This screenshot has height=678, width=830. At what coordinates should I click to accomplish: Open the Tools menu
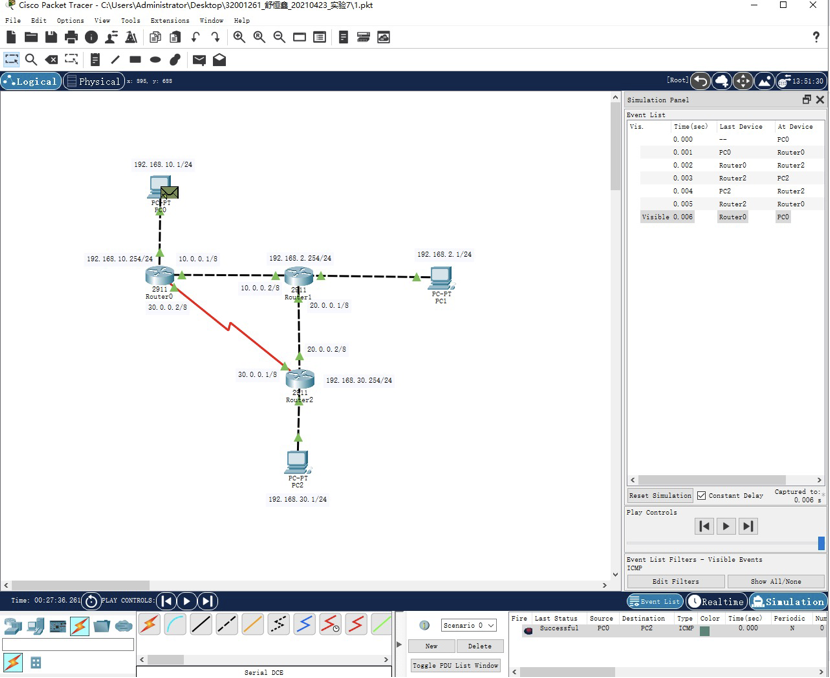coord(130,20)
